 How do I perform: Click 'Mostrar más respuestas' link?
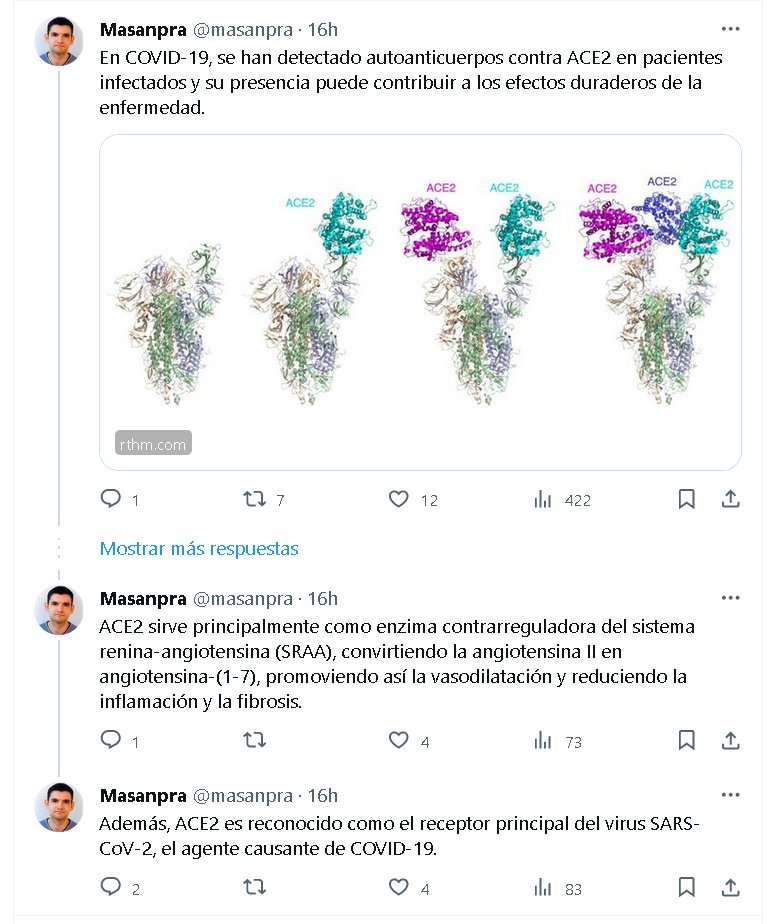coord(199,548)
